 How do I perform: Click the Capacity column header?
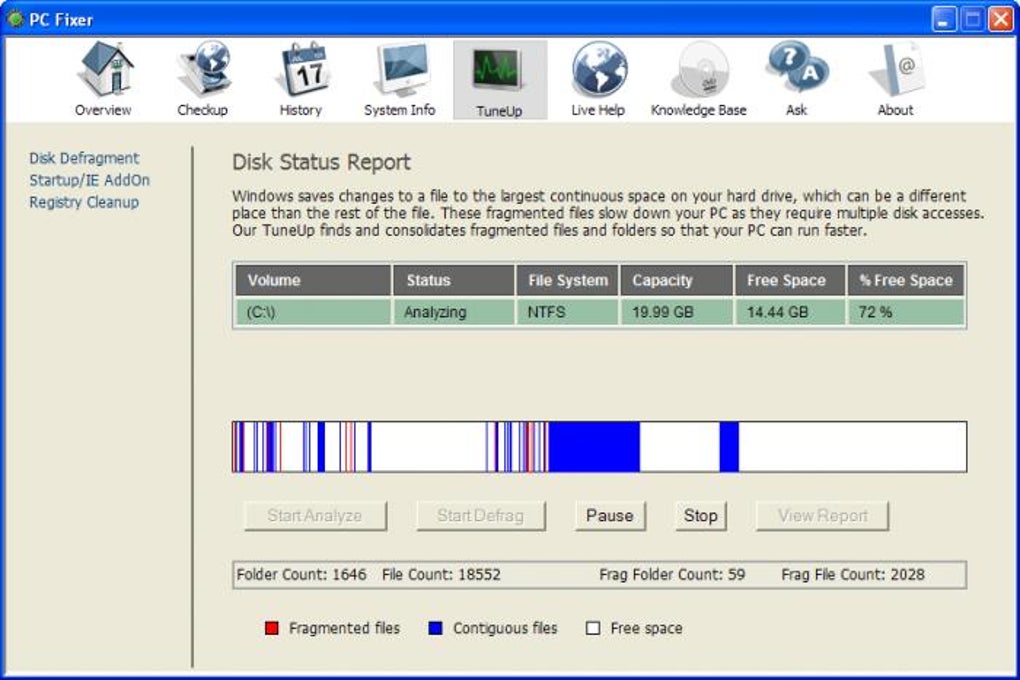click(x=677, y=280)
